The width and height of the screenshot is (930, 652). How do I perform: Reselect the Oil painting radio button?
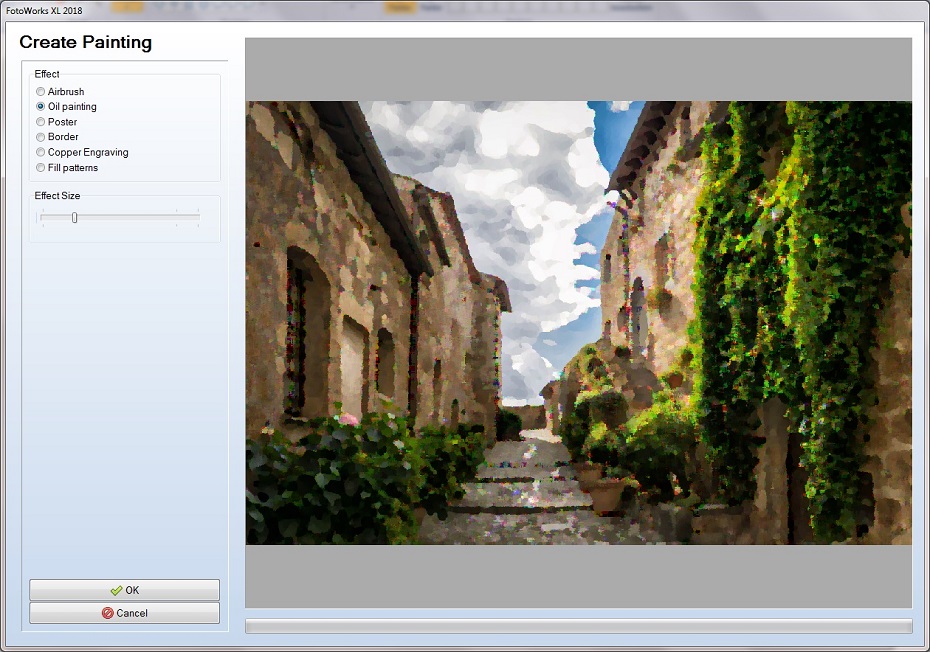click(x=40, y=106)
